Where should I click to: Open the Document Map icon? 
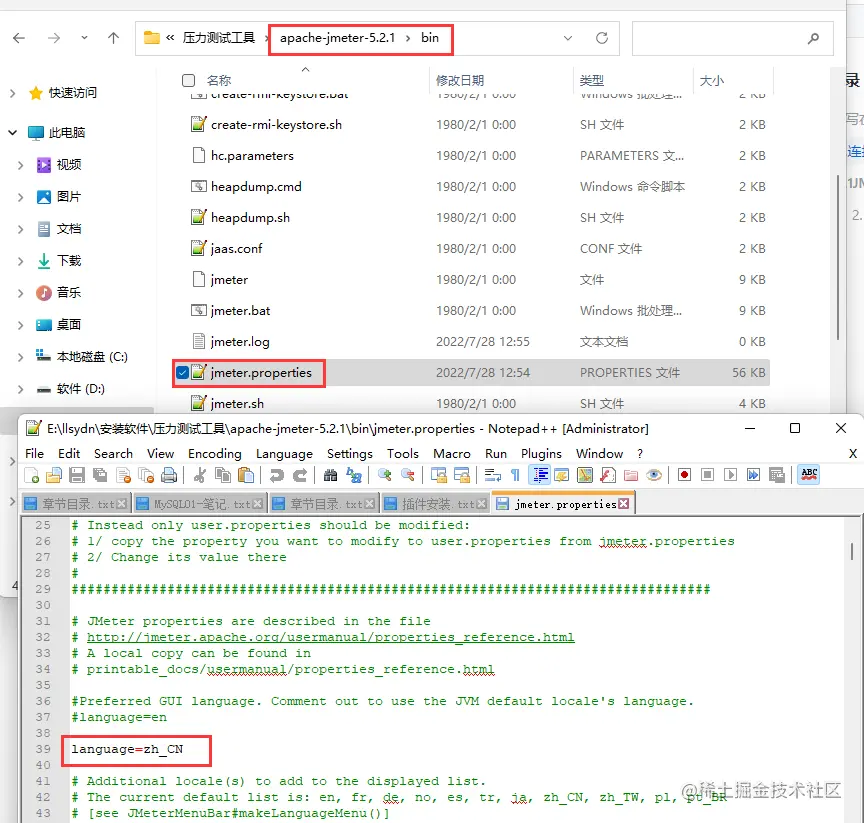pyautogui.click(x=585, y=475)
